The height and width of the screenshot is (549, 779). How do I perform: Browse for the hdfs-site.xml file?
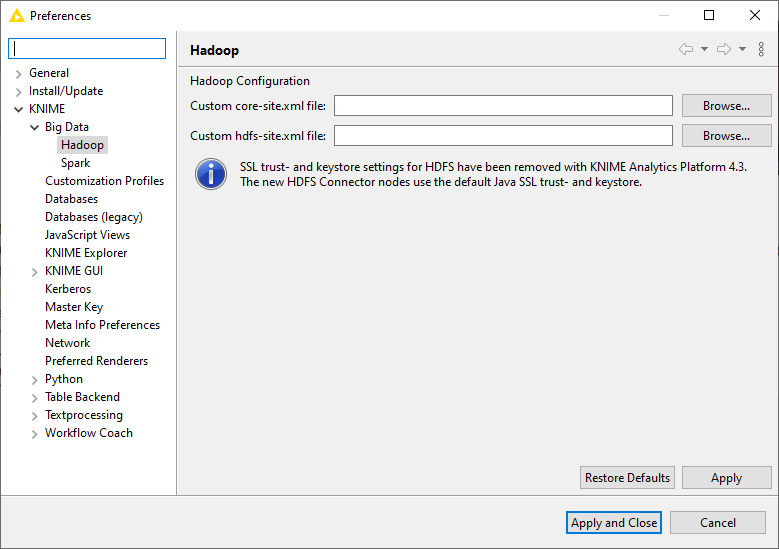726,136
